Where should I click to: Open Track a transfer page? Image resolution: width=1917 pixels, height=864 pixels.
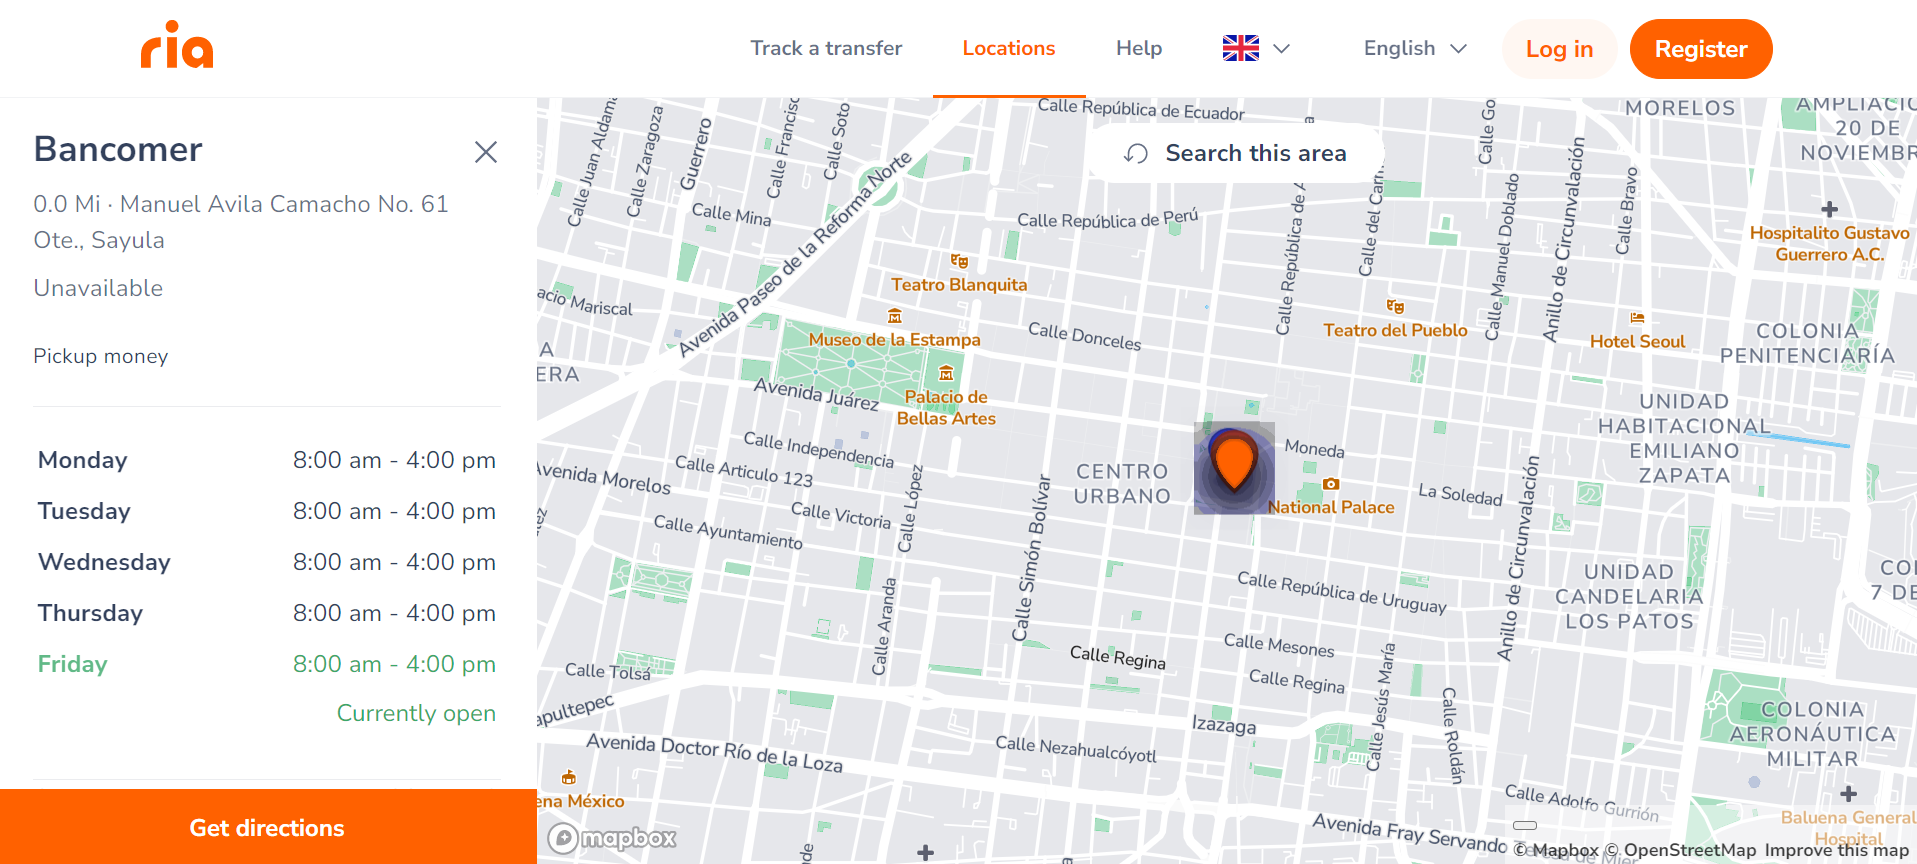pos(826,48)
